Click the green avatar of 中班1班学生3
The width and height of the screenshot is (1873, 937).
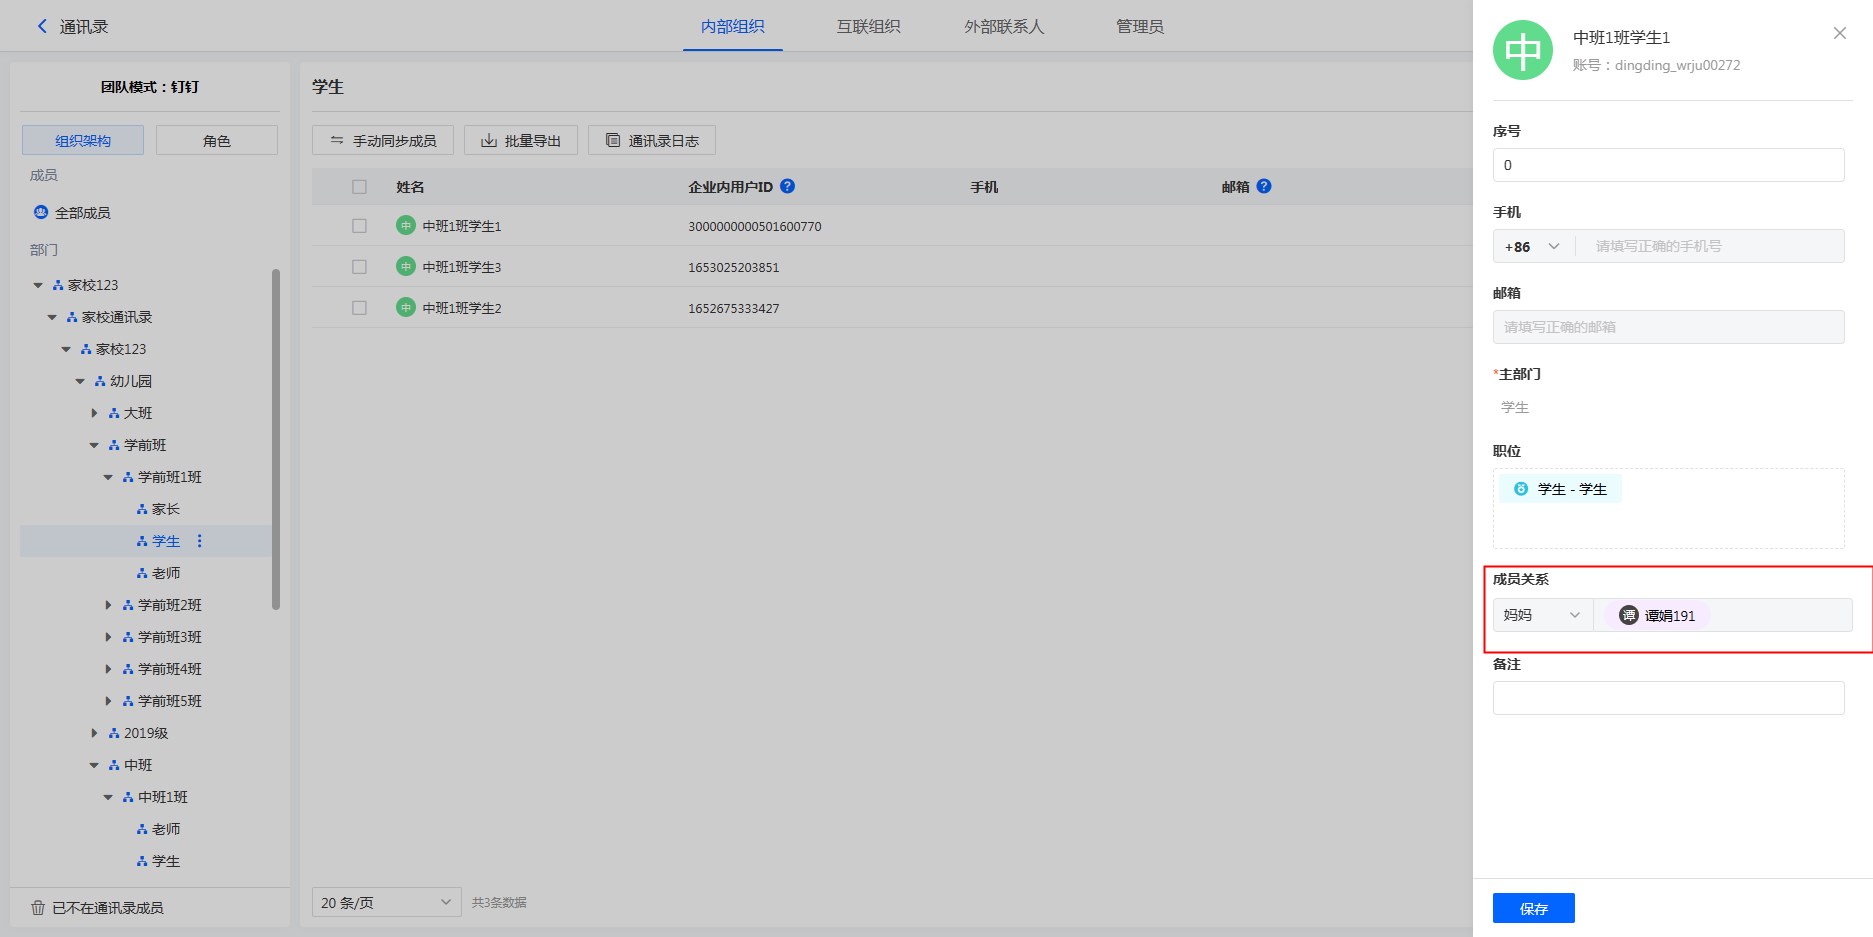[405, 267]
